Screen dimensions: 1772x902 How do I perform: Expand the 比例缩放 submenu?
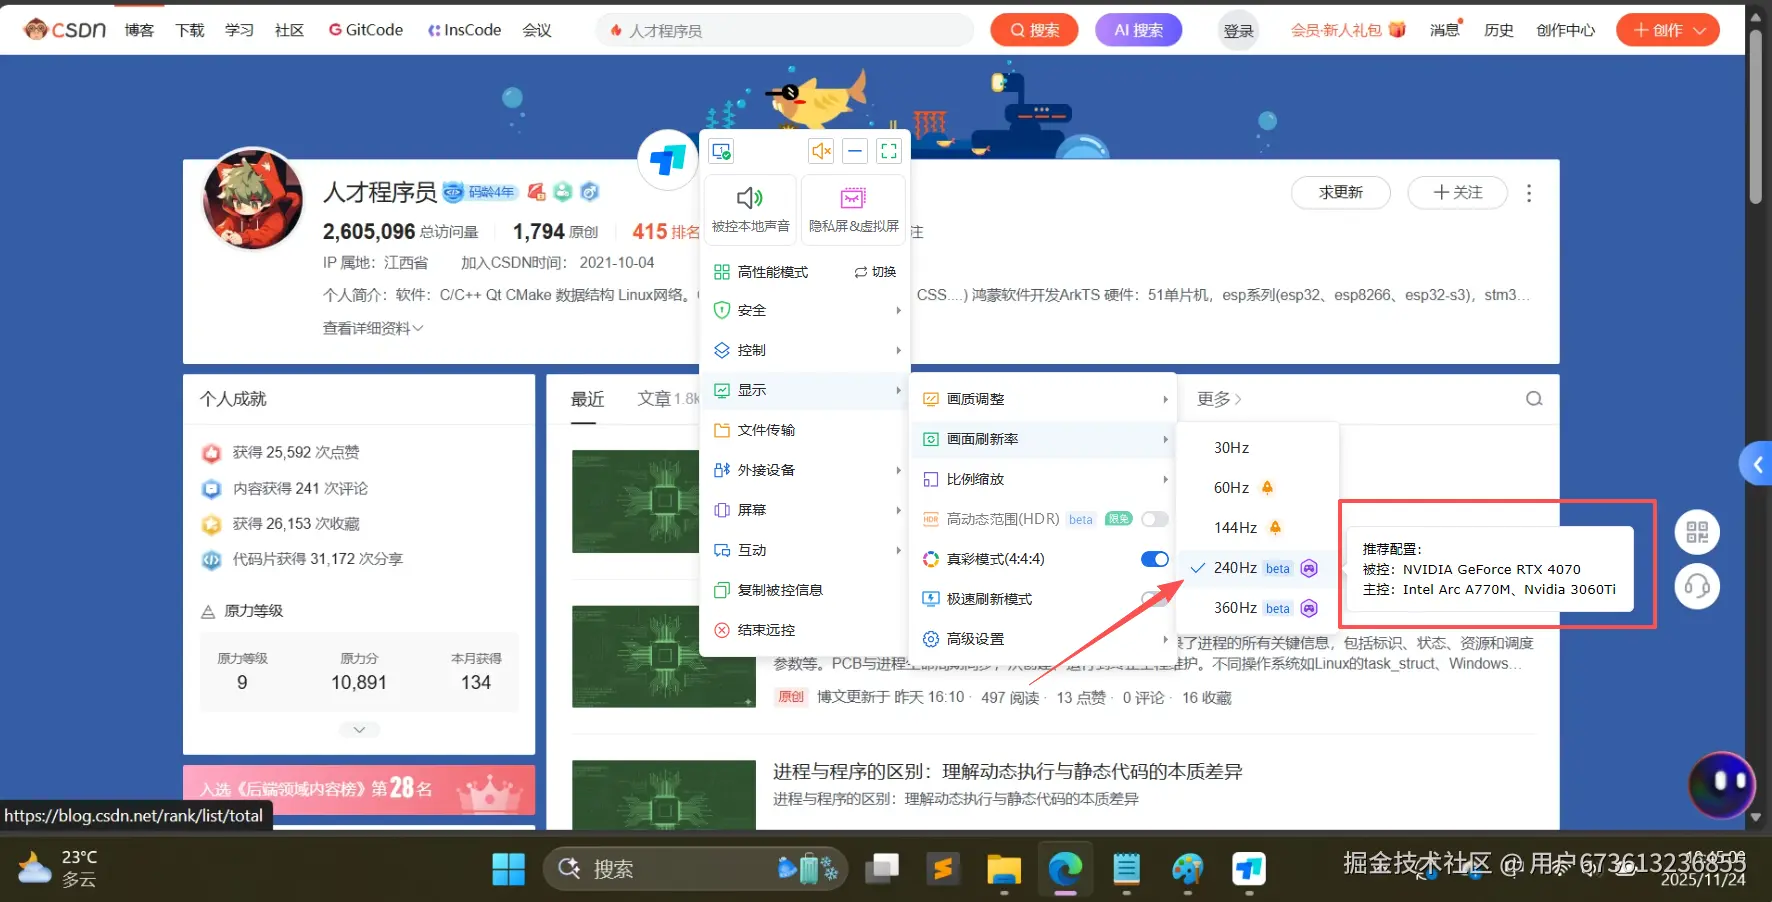(x=1044, y=479)
